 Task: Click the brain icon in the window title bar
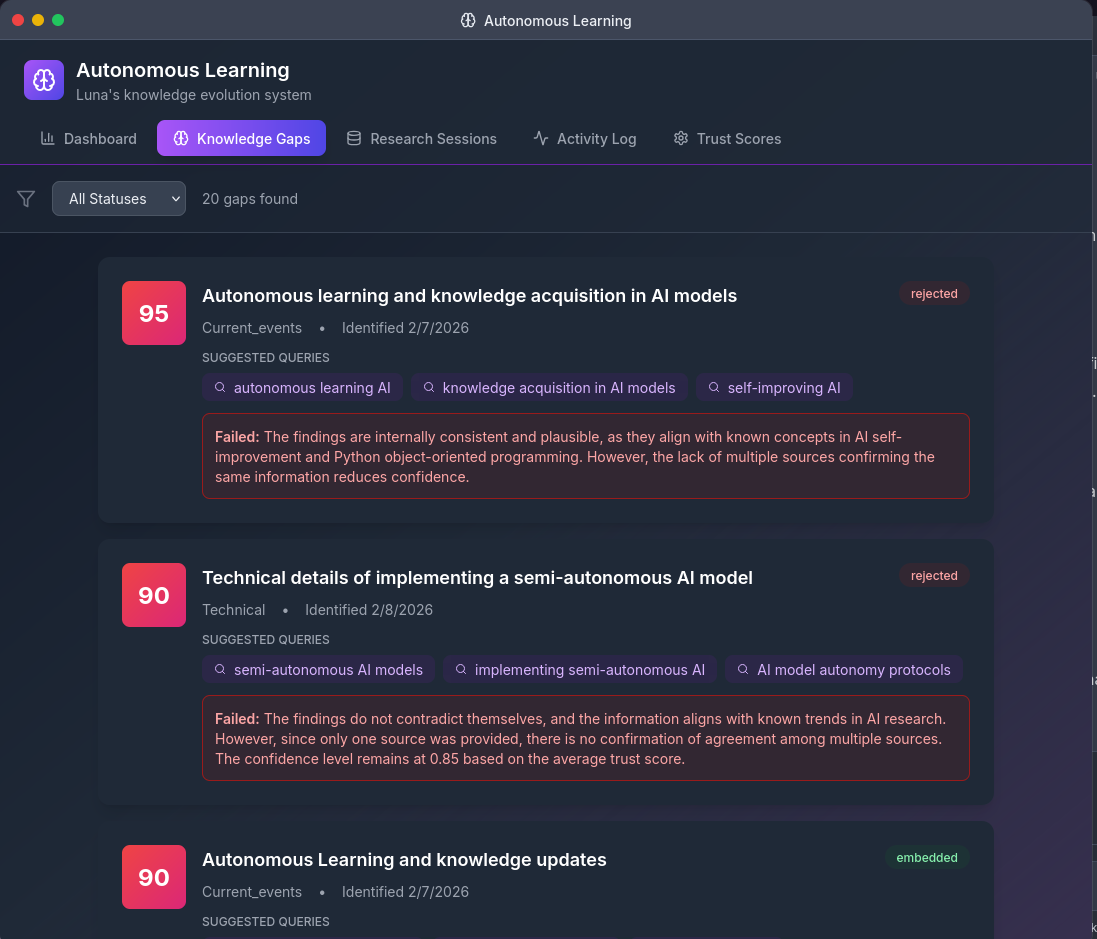coord(468,20)
